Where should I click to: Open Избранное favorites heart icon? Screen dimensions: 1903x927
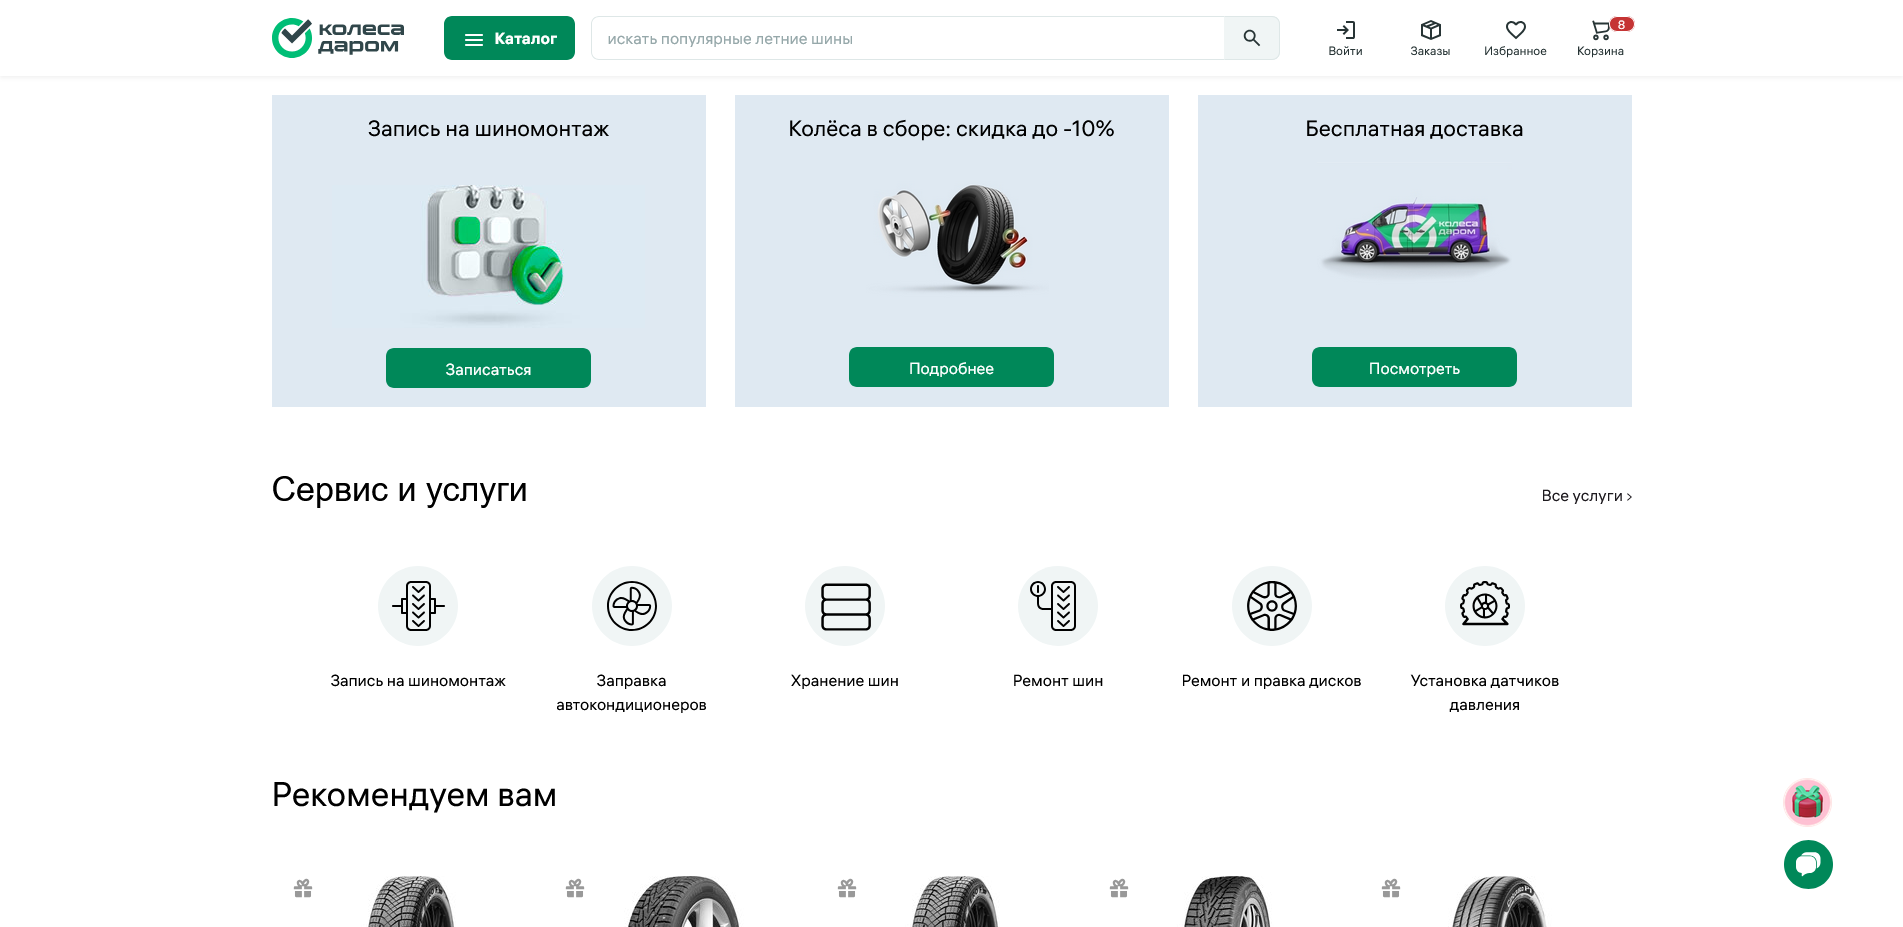pos(1516,30)
